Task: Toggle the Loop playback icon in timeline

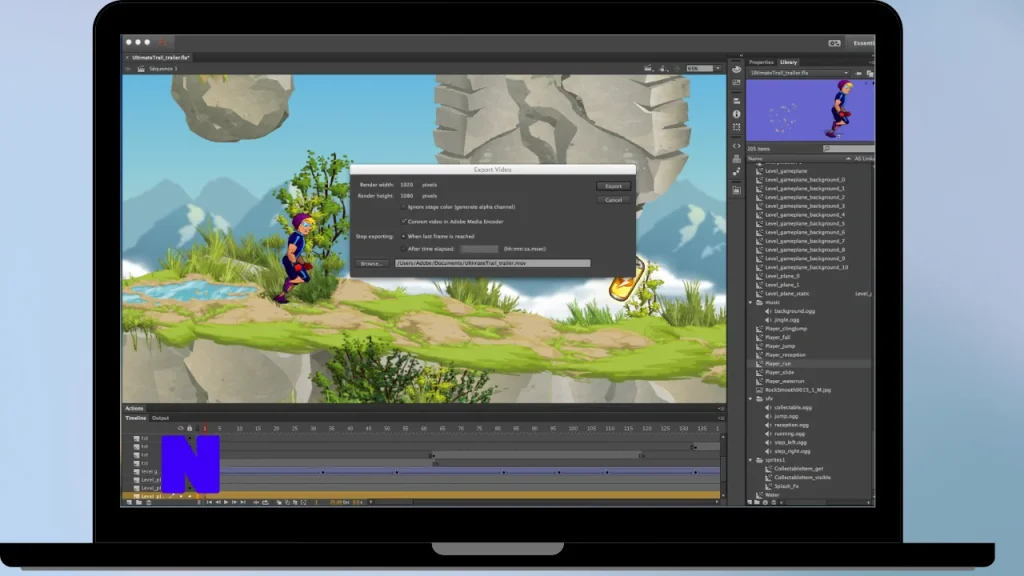Action: pos(265,502)
